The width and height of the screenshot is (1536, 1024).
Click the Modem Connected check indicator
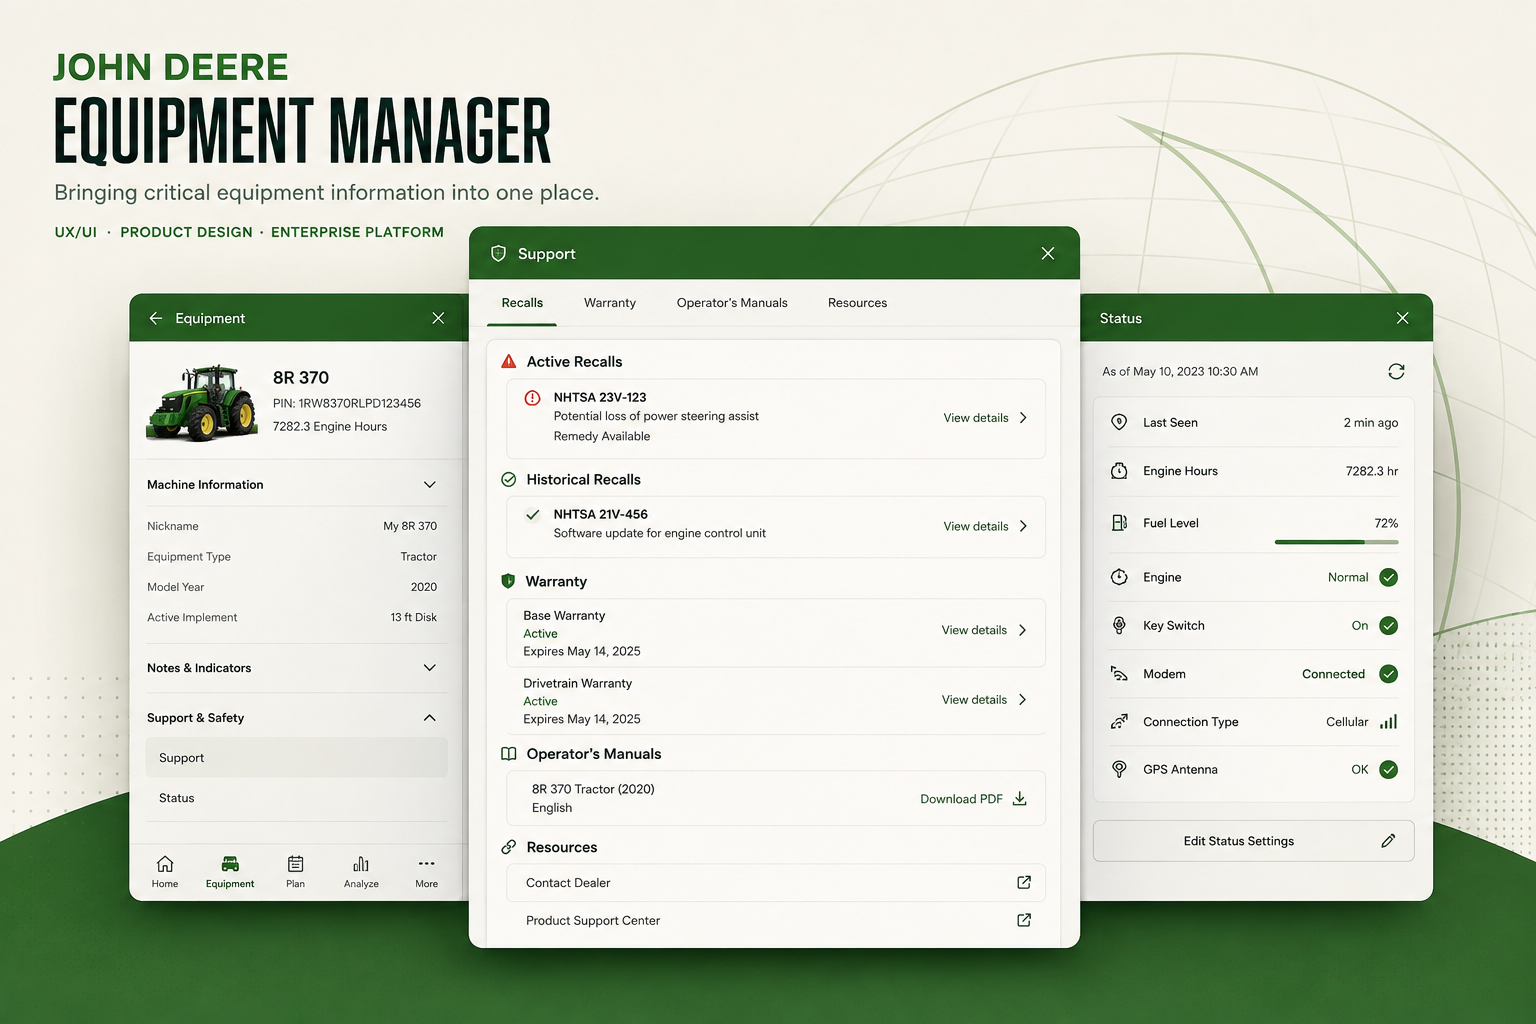[1388, 674]
